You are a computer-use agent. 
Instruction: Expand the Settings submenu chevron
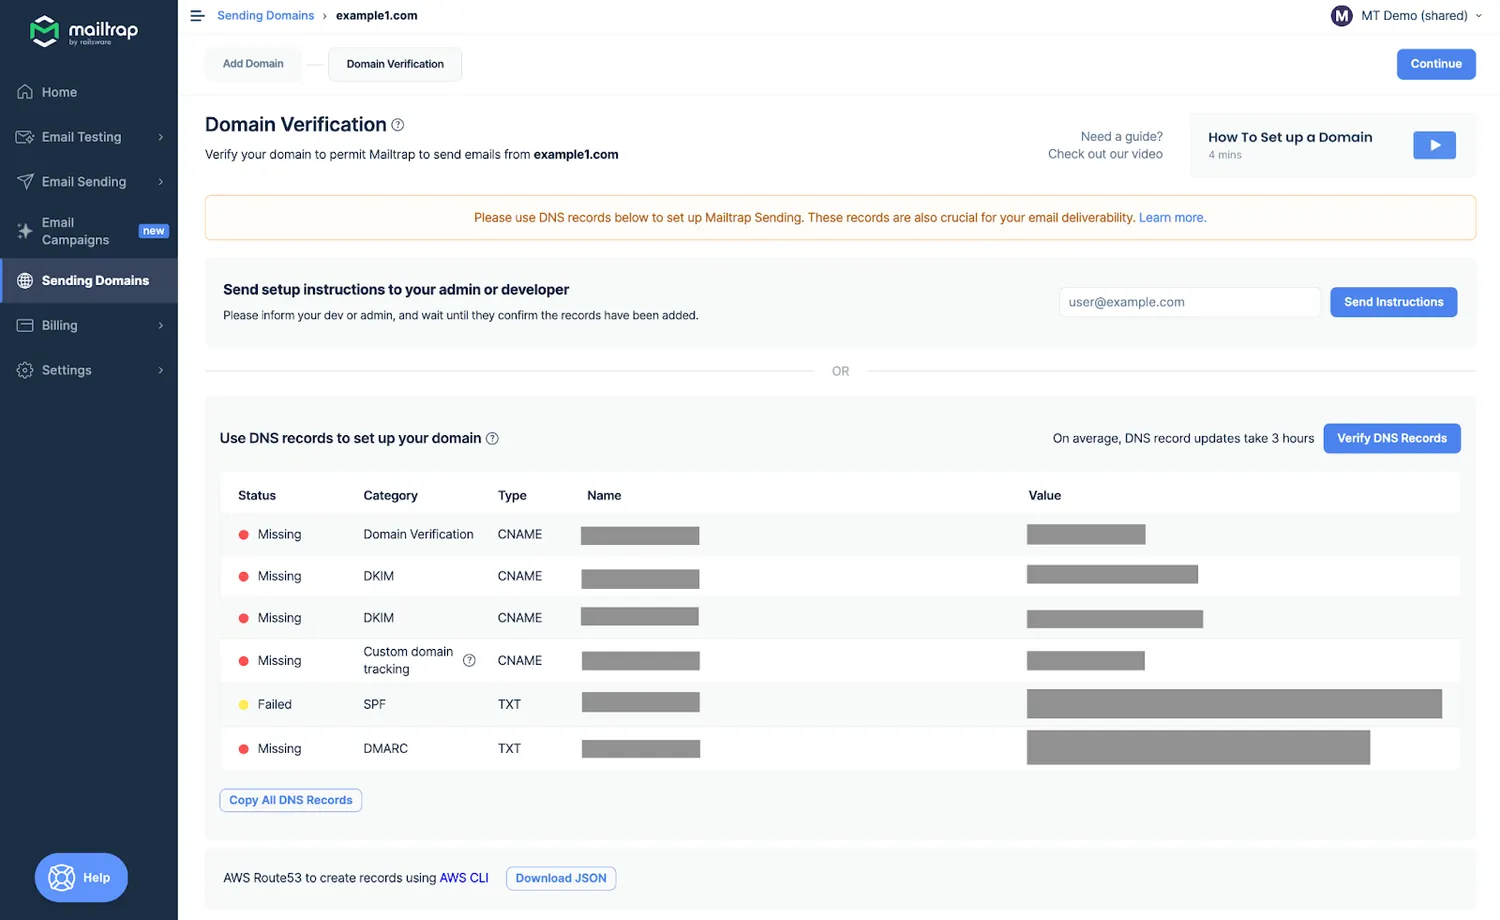(161, 370)
